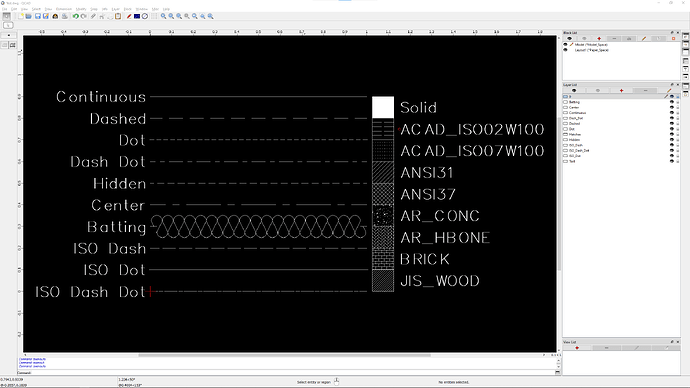The image size is (690, 388).
Task: Show all layers eye button
Action: coord(574,91)
